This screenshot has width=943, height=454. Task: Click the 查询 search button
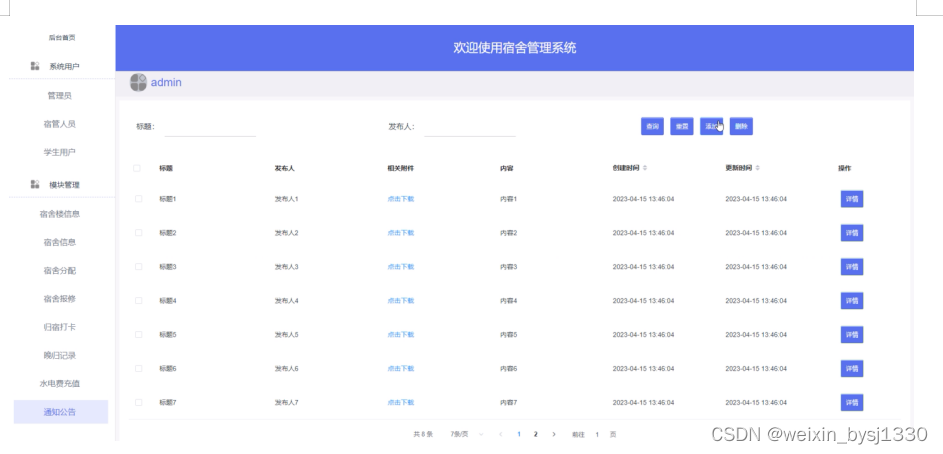click(652, 126)
